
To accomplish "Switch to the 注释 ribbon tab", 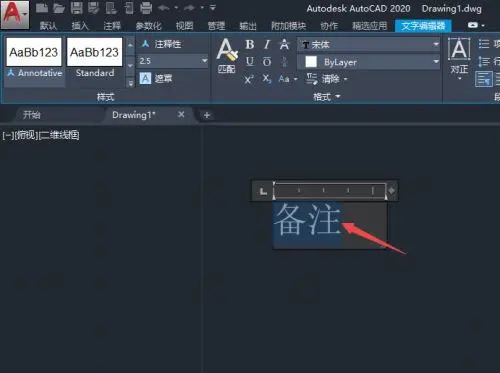I will 112,25.
